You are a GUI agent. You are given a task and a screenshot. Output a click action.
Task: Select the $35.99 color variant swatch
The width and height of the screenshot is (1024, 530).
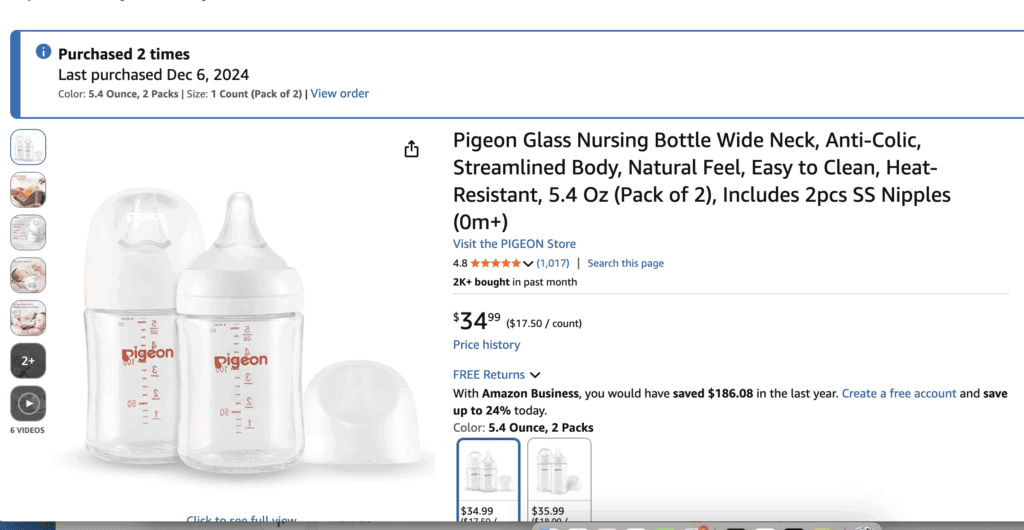click(559, 480)
